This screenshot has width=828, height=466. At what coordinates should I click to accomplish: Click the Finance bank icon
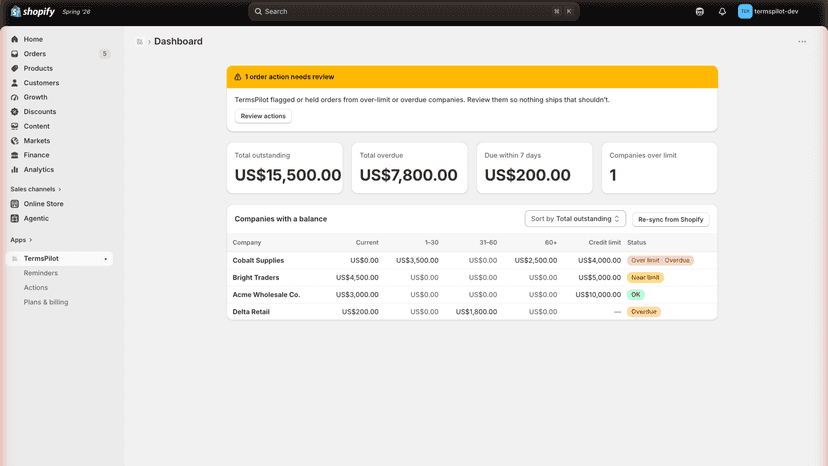coord(15,155)
